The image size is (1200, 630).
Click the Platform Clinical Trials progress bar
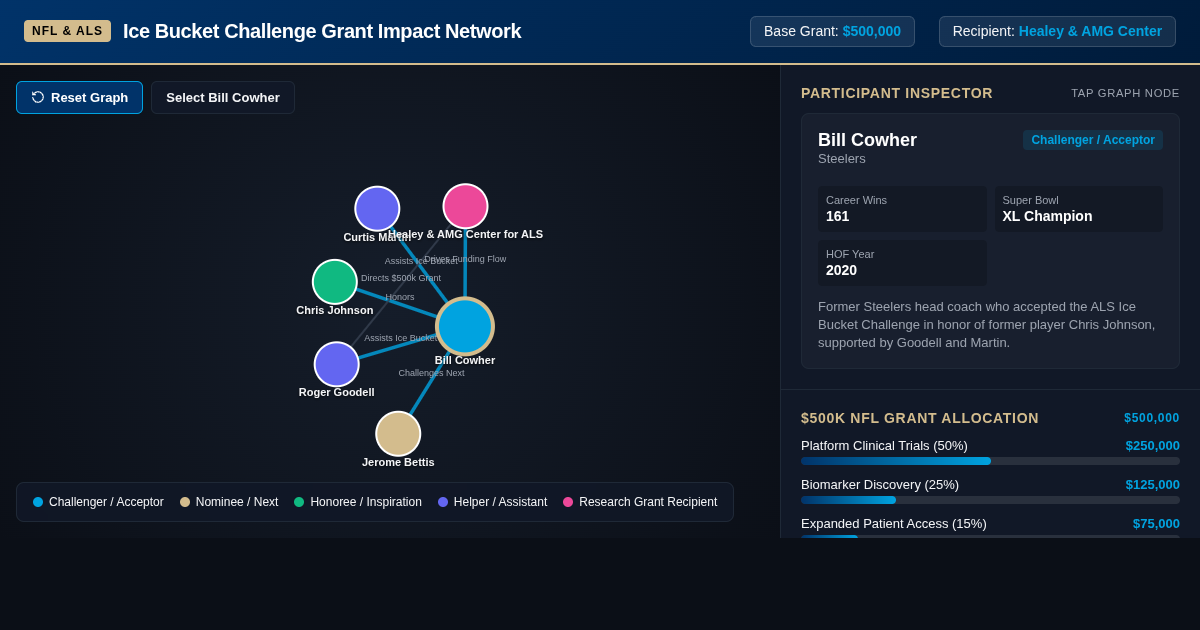tap(990, 461)
